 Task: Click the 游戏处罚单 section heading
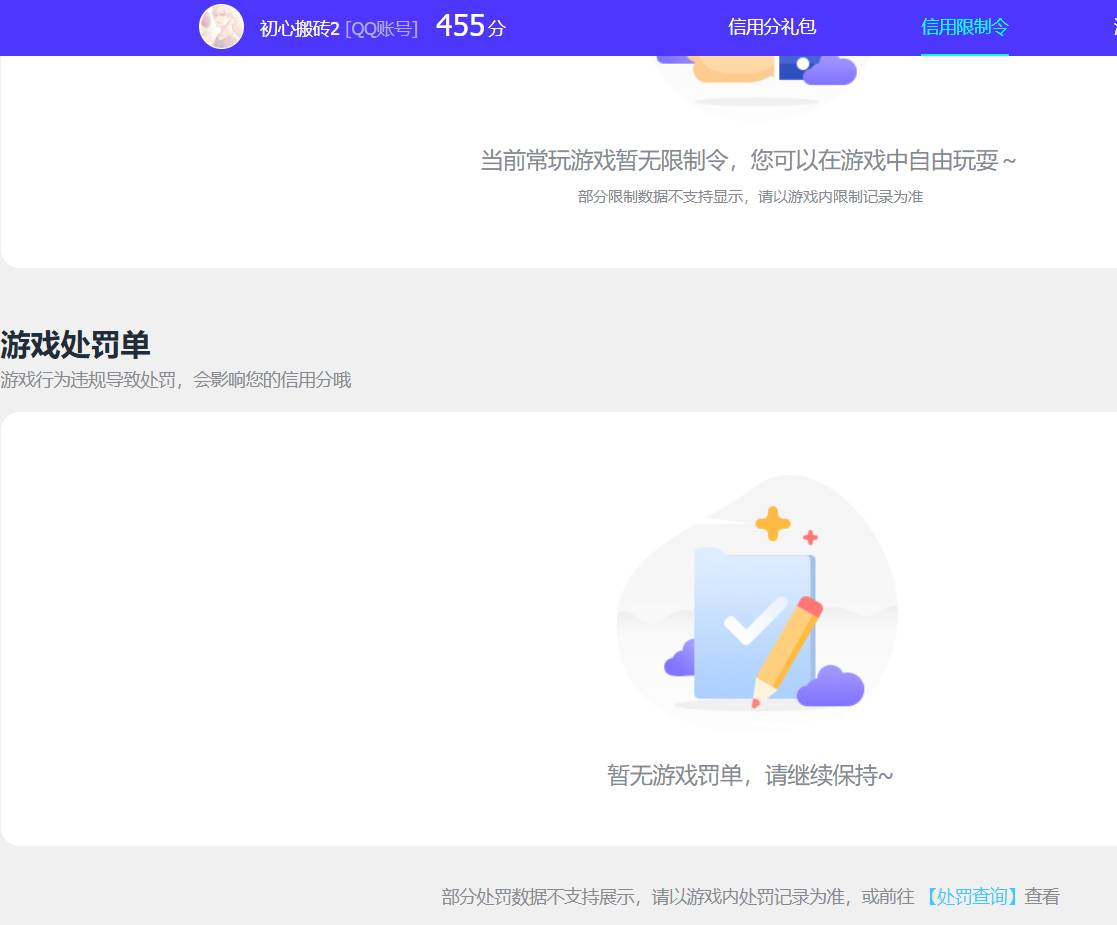click(x=75, y=345)
